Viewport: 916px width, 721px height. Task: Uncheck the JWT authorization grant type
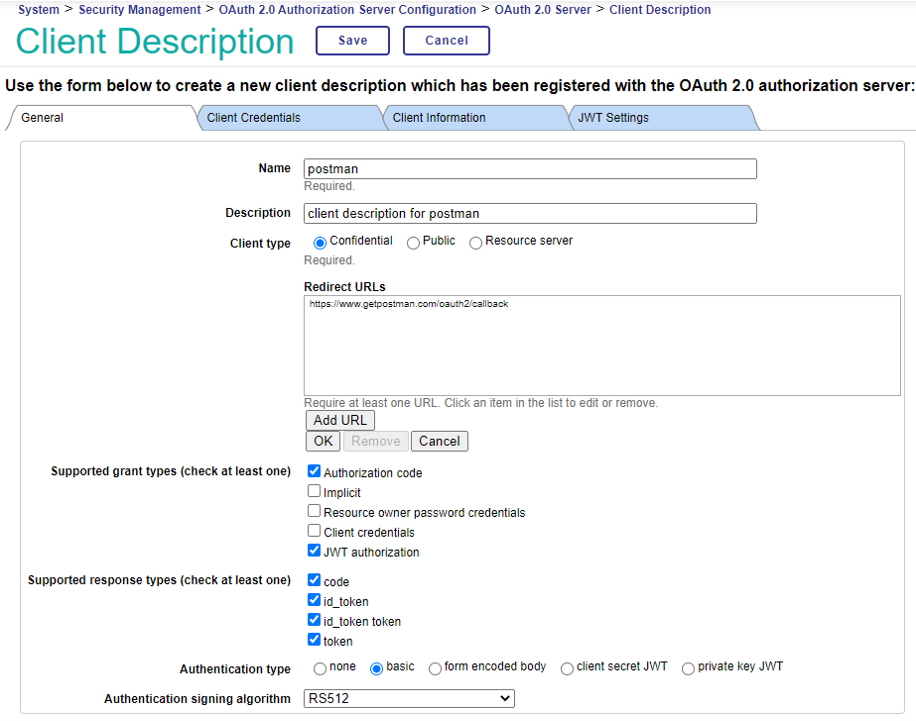[315, 551]
